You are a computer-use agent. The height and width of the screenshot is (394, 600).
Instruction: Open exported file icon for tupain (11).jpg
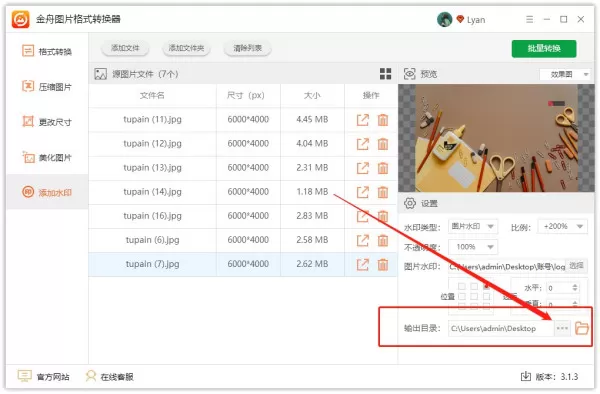[362, 120]
